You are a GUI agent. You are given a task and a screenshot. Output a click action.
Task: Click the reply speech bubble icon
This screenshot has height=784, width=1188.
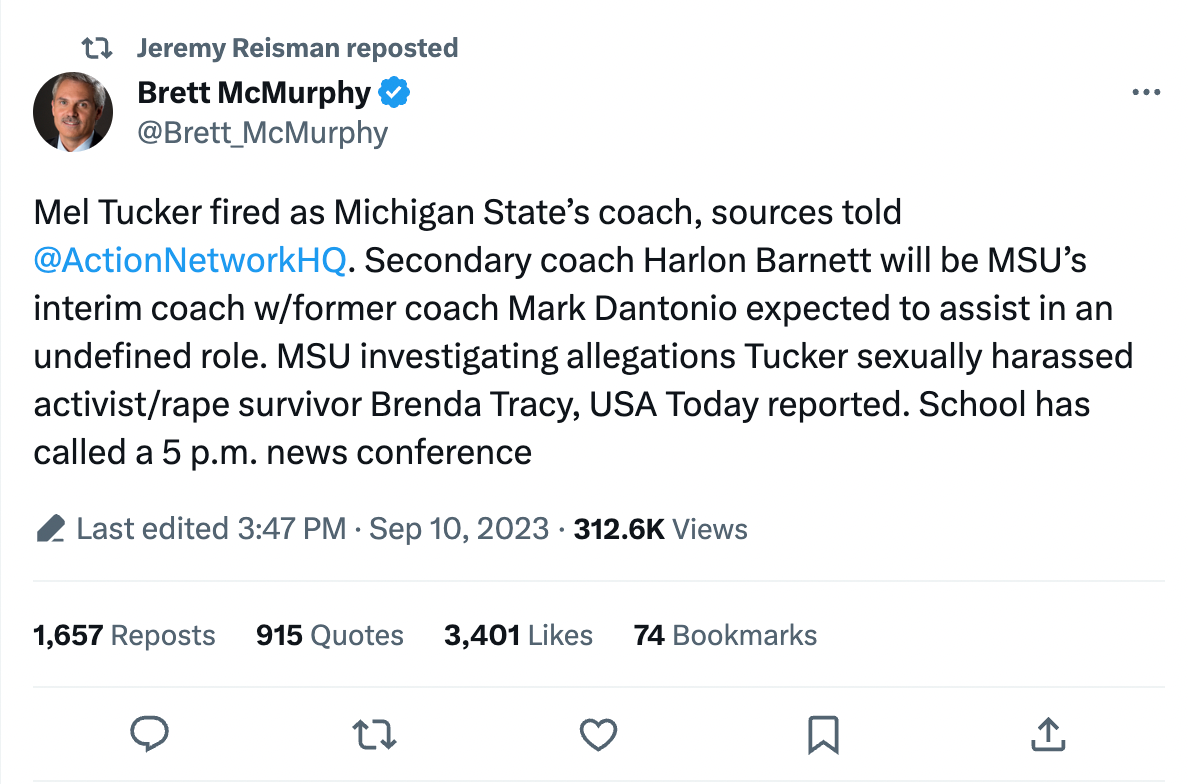[150, 735]
